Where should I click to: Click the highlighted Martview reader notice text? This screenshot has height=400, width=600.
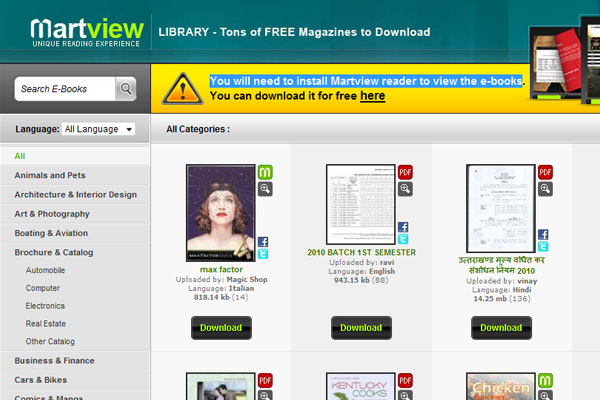[366, 81]
